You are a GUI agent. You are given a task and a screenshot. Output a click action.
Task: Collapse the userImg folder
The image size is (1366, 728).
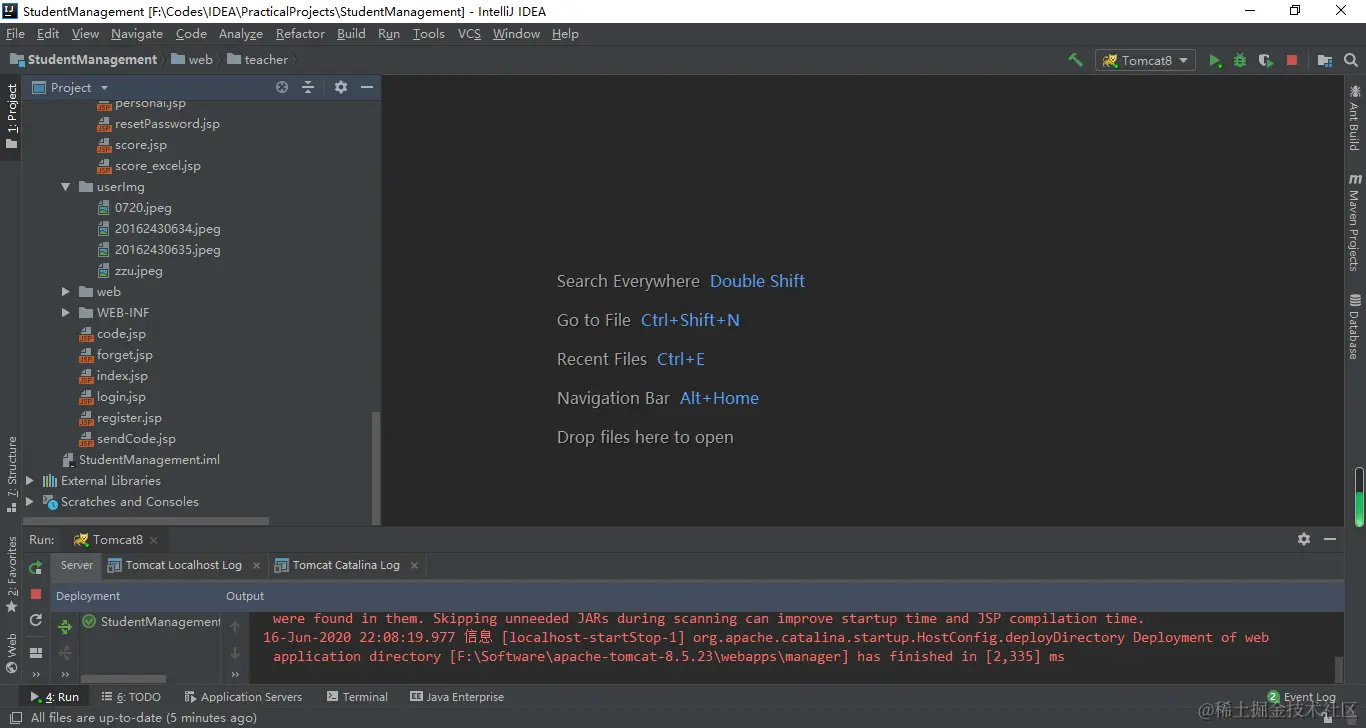click(x=66, y=187)
